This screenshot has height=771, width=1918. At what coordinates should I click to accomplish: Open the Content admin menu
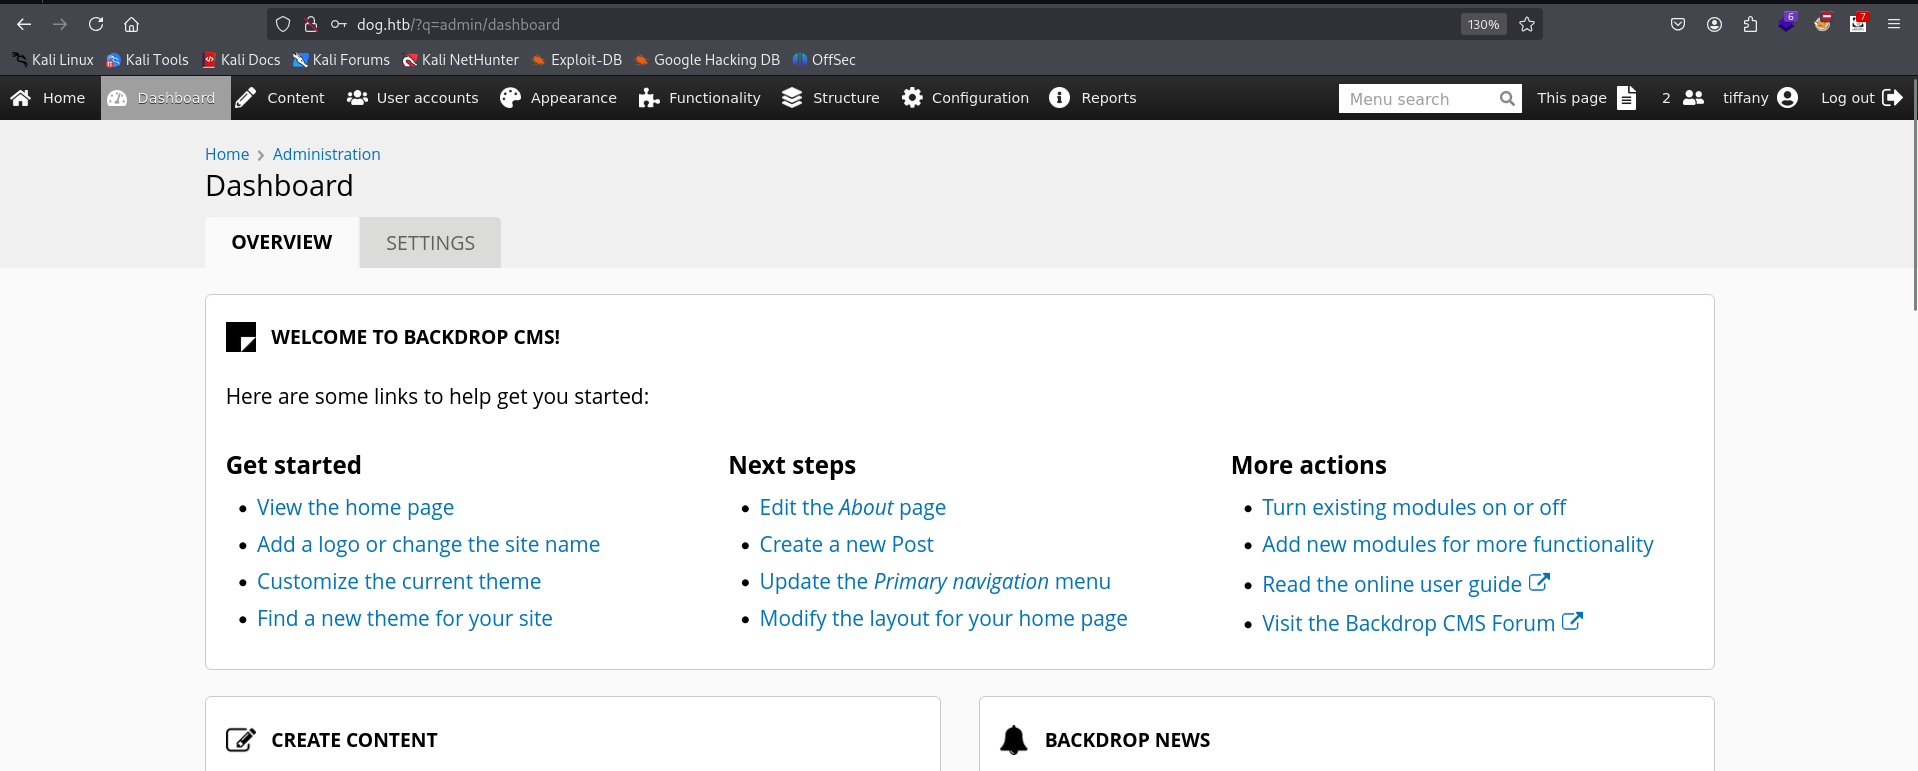click(x=280, y=98)
